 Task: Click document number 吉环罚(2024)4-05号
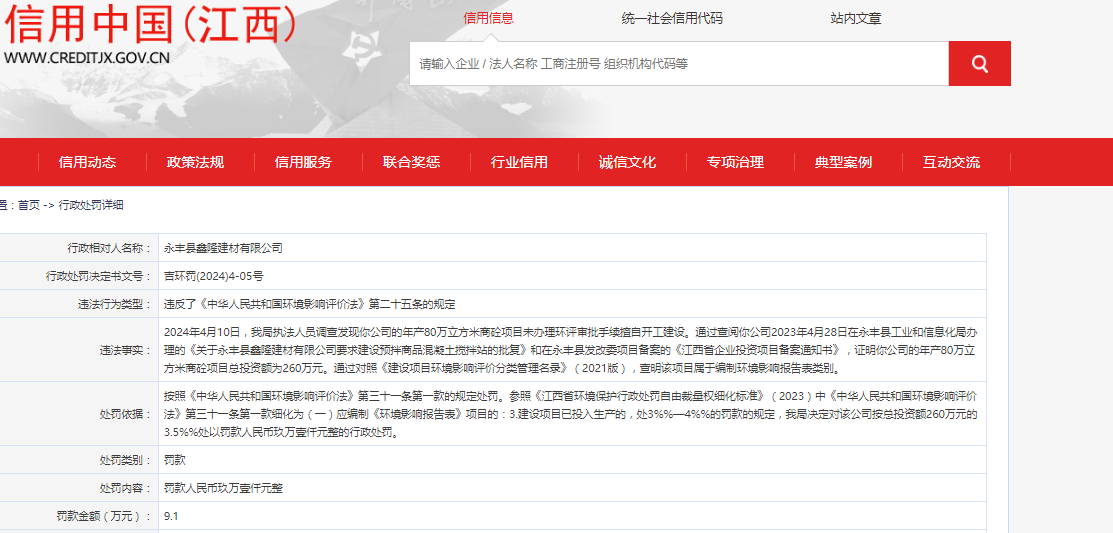click(x=214, y=276)
